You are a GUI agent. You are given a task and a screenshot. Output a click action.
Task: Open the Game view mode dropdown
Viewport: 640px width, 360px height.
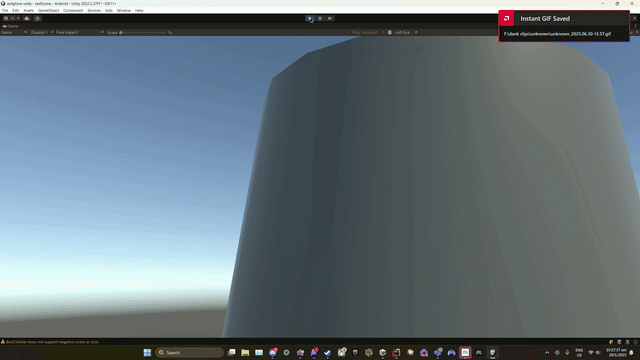(13, 32)
